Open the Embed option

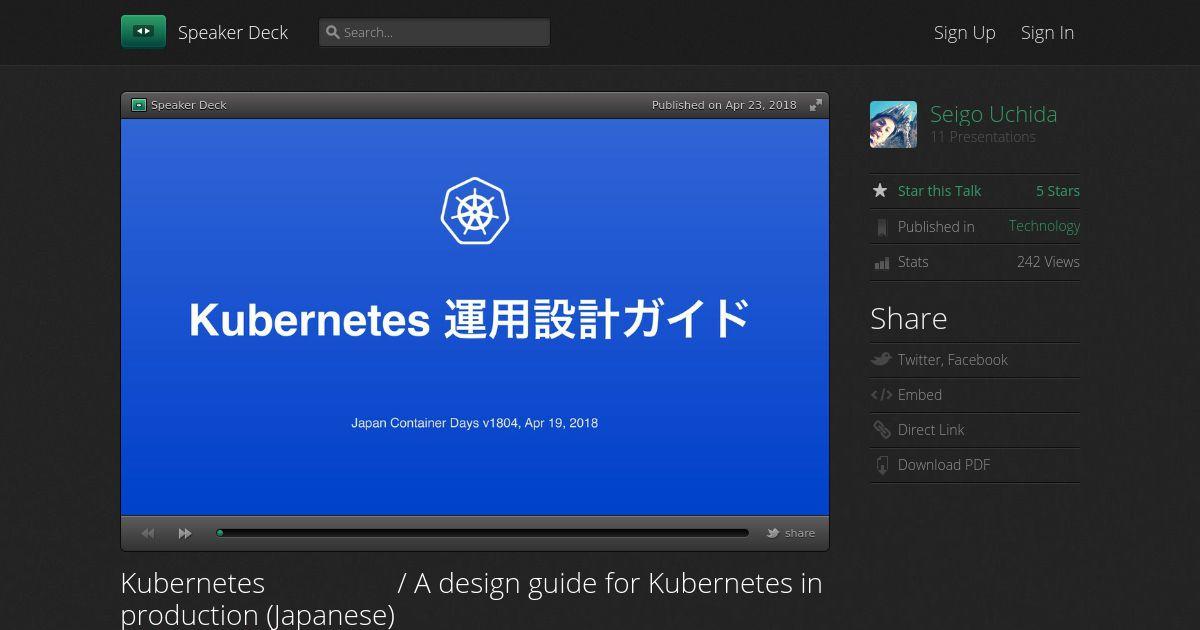(x=920, y=395)
